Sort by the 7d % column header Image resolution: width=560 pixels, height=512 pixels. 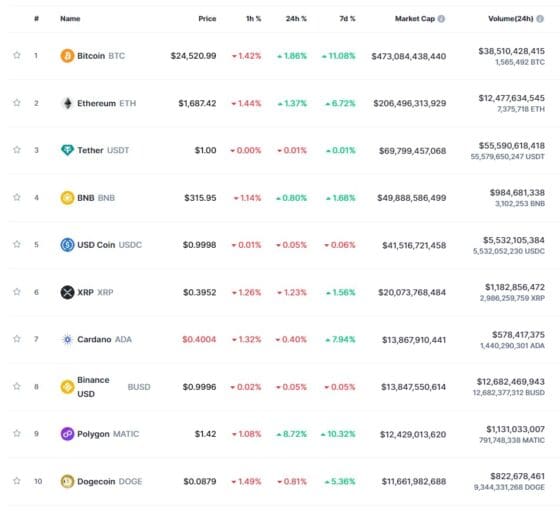[x=347, y=19]
